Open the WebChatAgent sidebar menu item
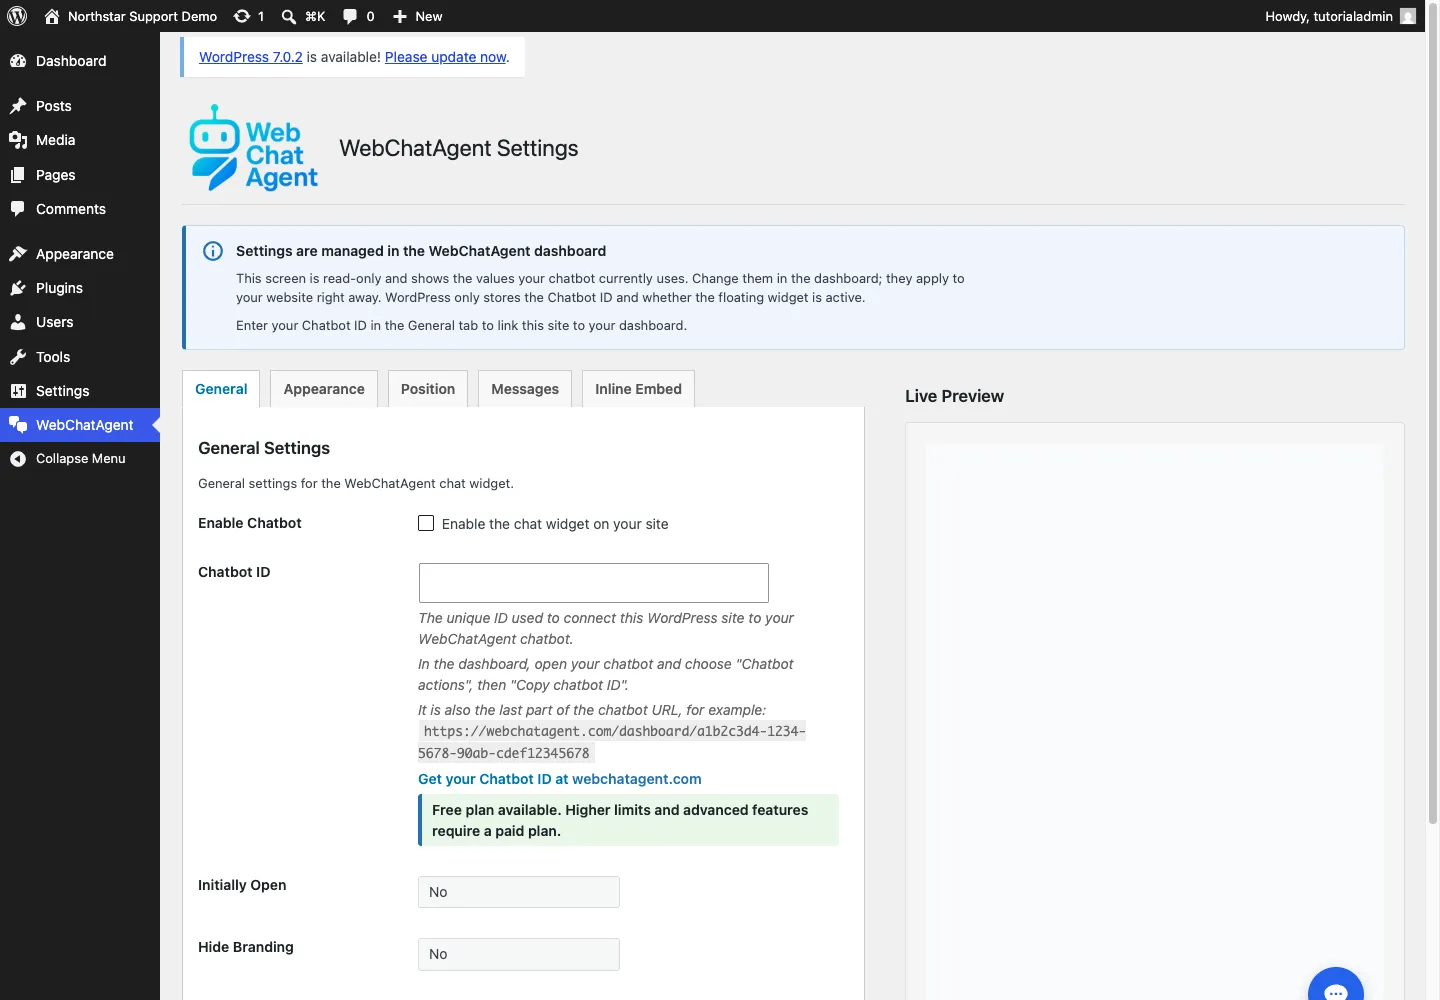The image size is (1440, 1000). (x=80, y=425)
